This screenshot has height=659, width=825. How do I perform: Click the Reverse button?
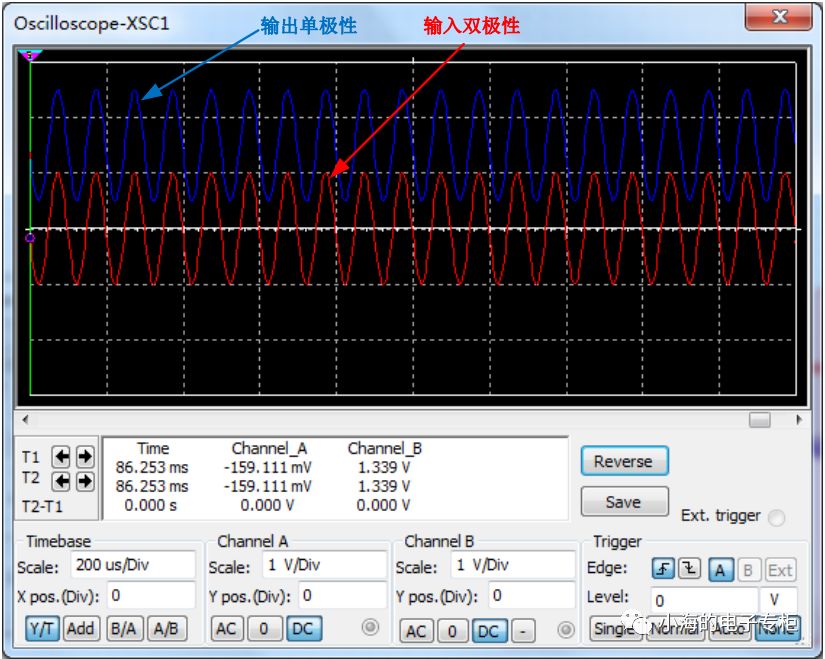click(623, 461)
